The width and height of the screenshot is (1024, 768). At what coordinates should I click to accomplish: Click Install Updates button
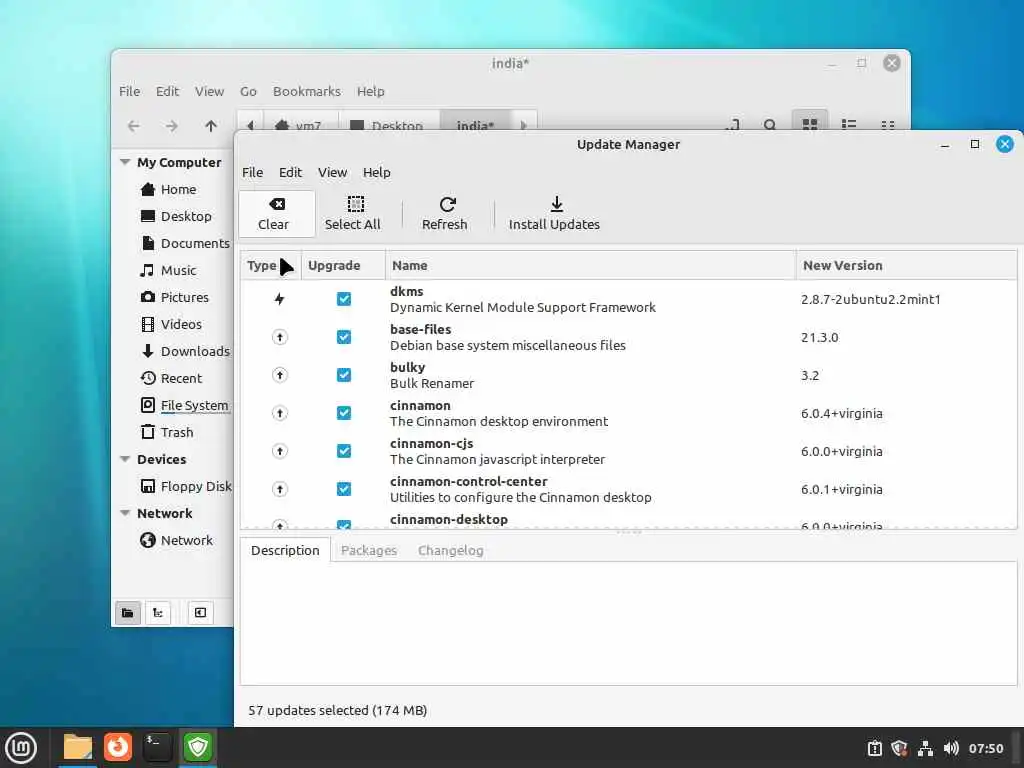click(554, 214)
